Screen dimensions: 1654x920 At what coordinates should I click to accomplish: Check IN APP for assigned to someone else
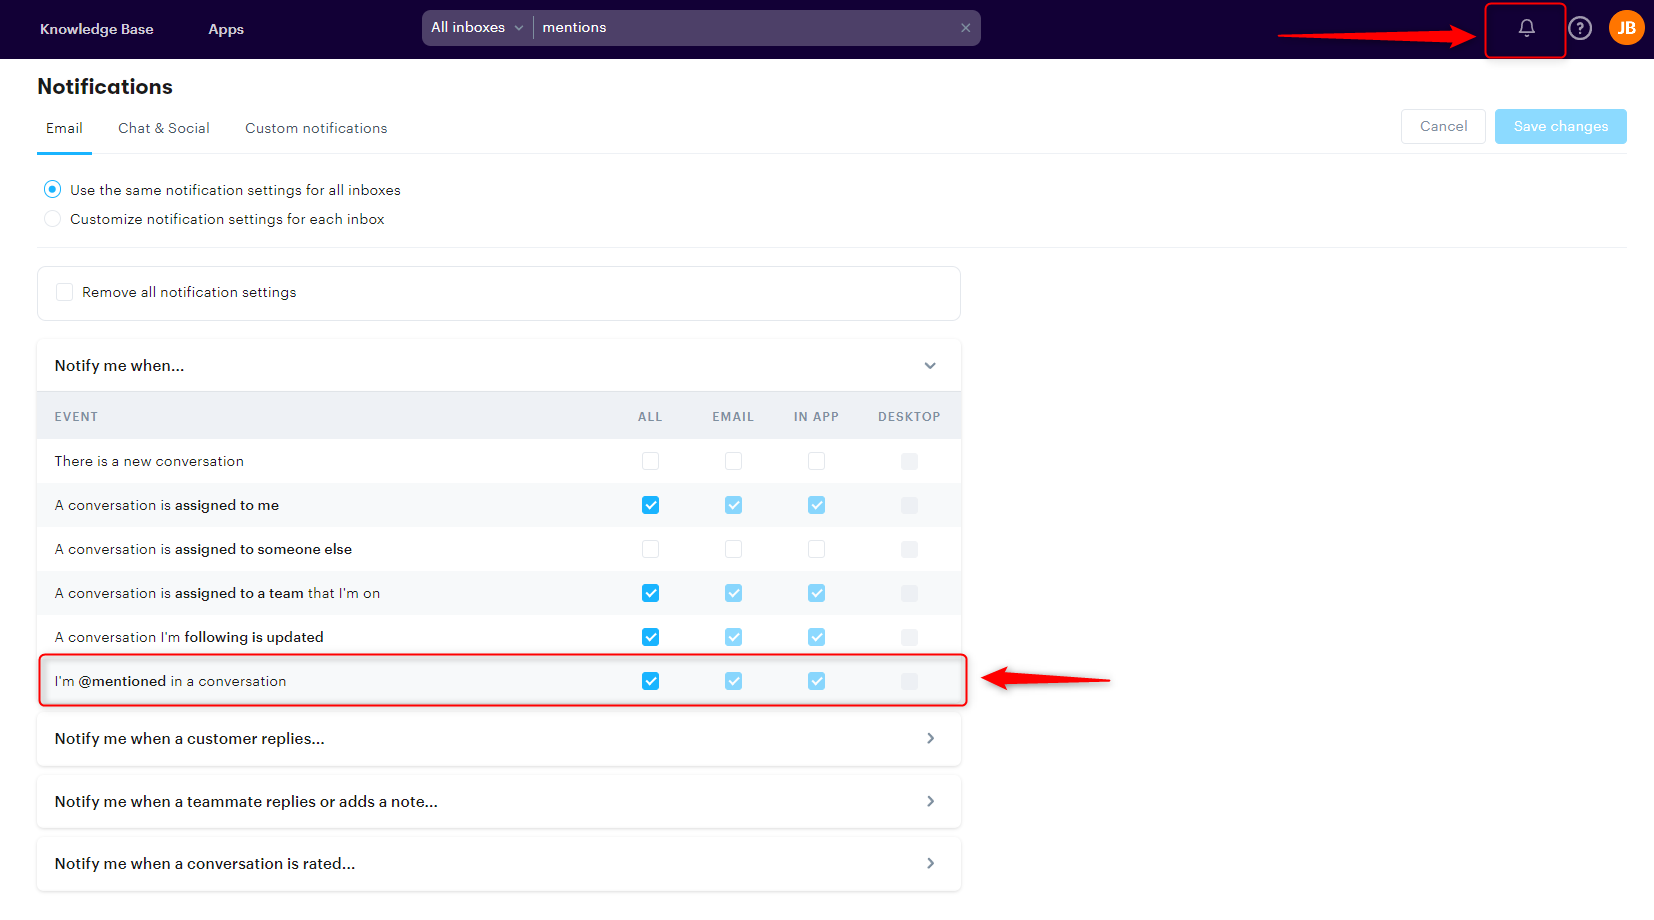816,549
